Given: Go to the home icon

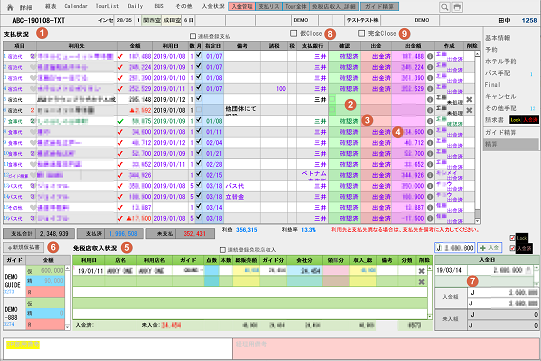Looking at the screenshot, I should [10, 7].
